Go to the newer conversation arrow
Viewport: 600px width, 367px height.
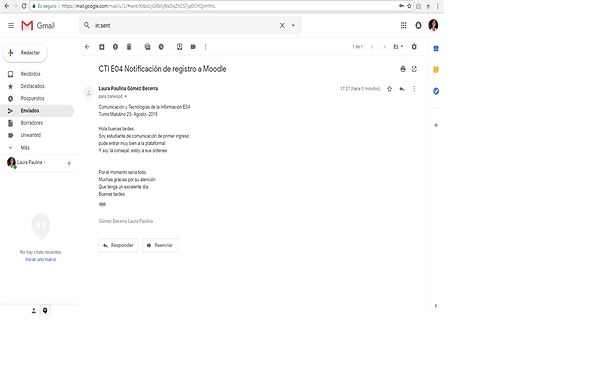372,47
